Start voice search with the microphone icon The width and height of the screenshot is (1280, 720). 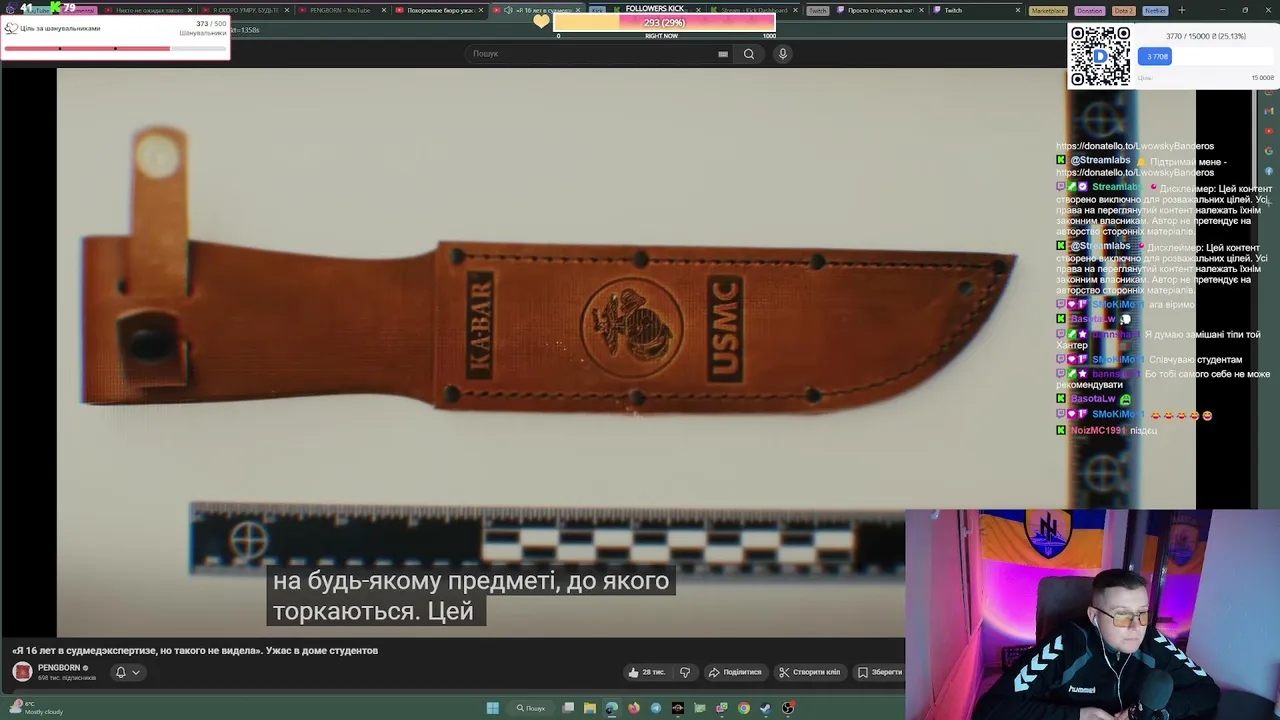pyautogui.click(x=783, y=54)
